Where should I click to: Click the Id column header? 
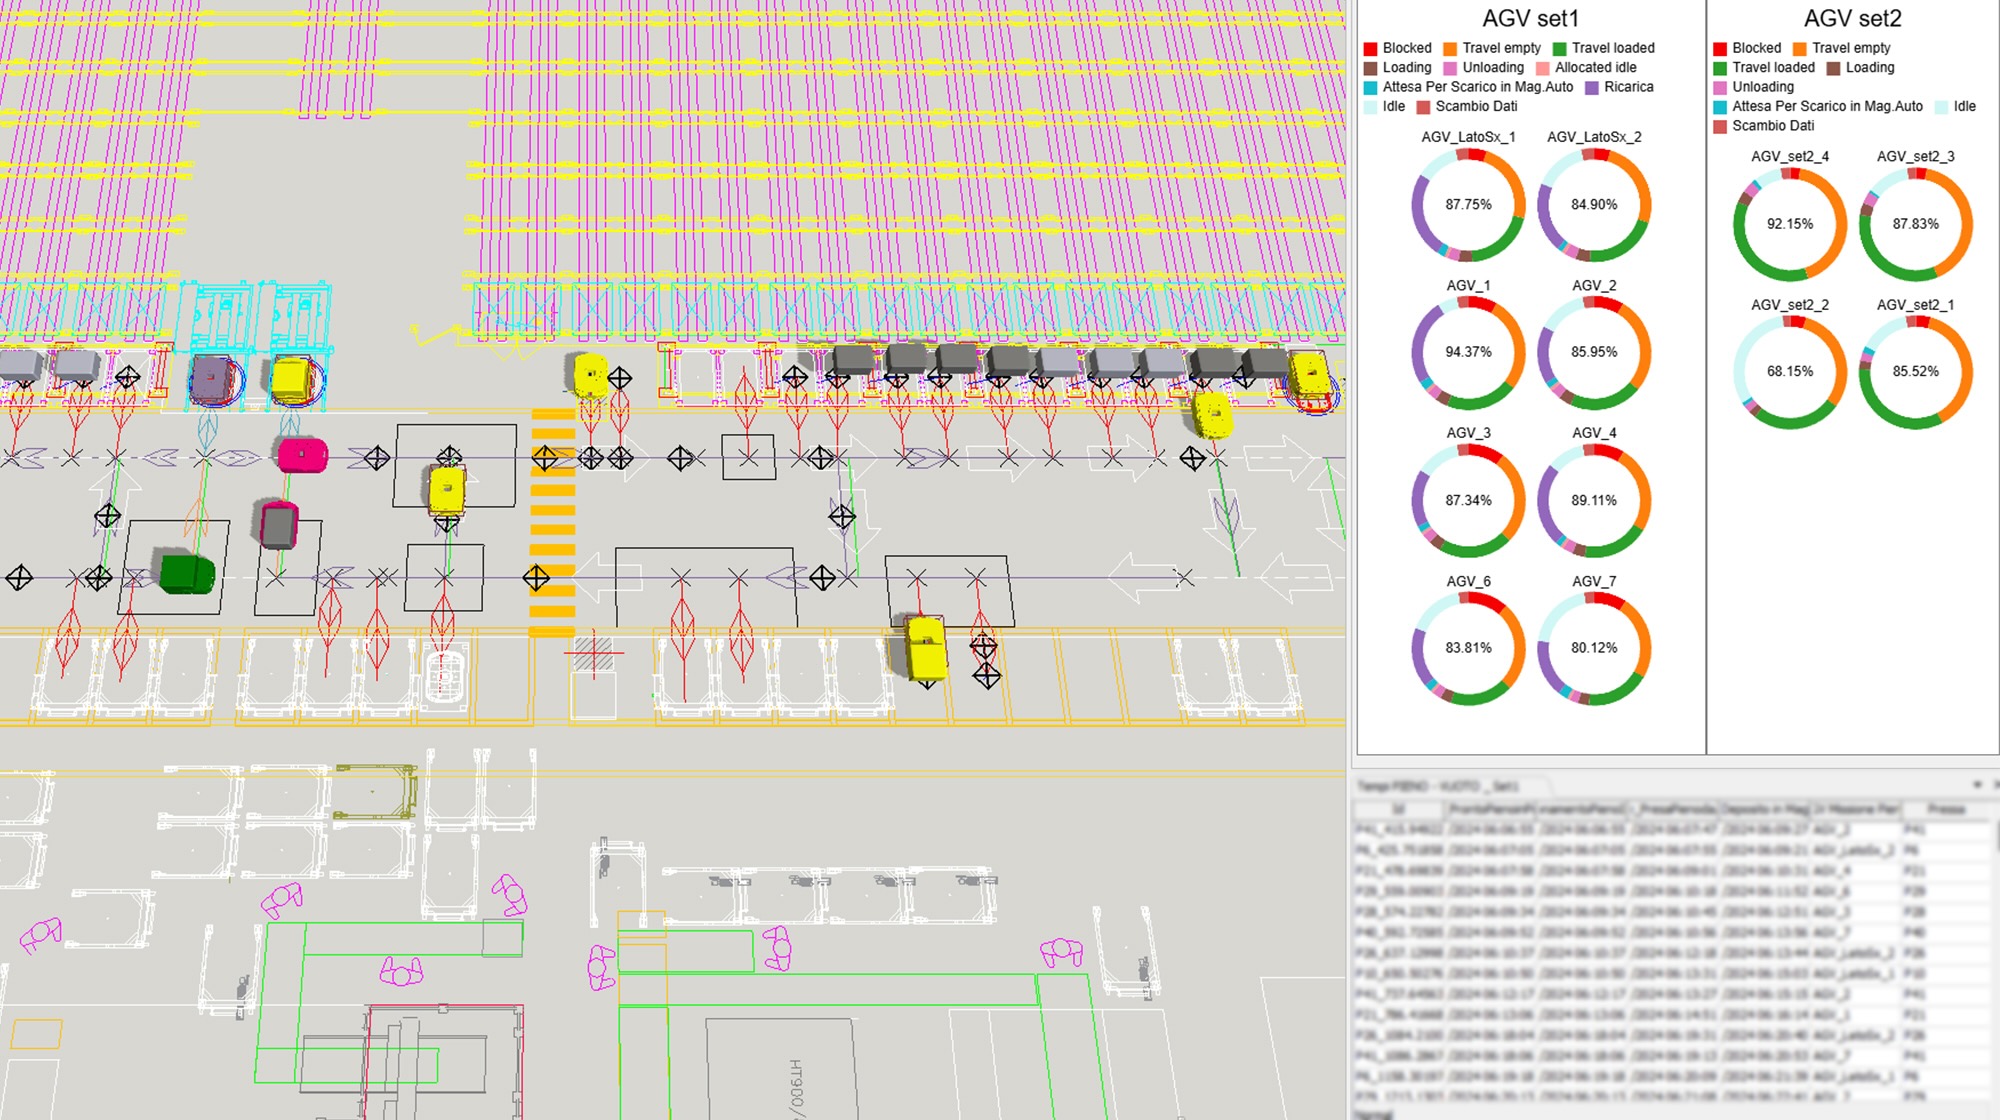[1399, 809]
